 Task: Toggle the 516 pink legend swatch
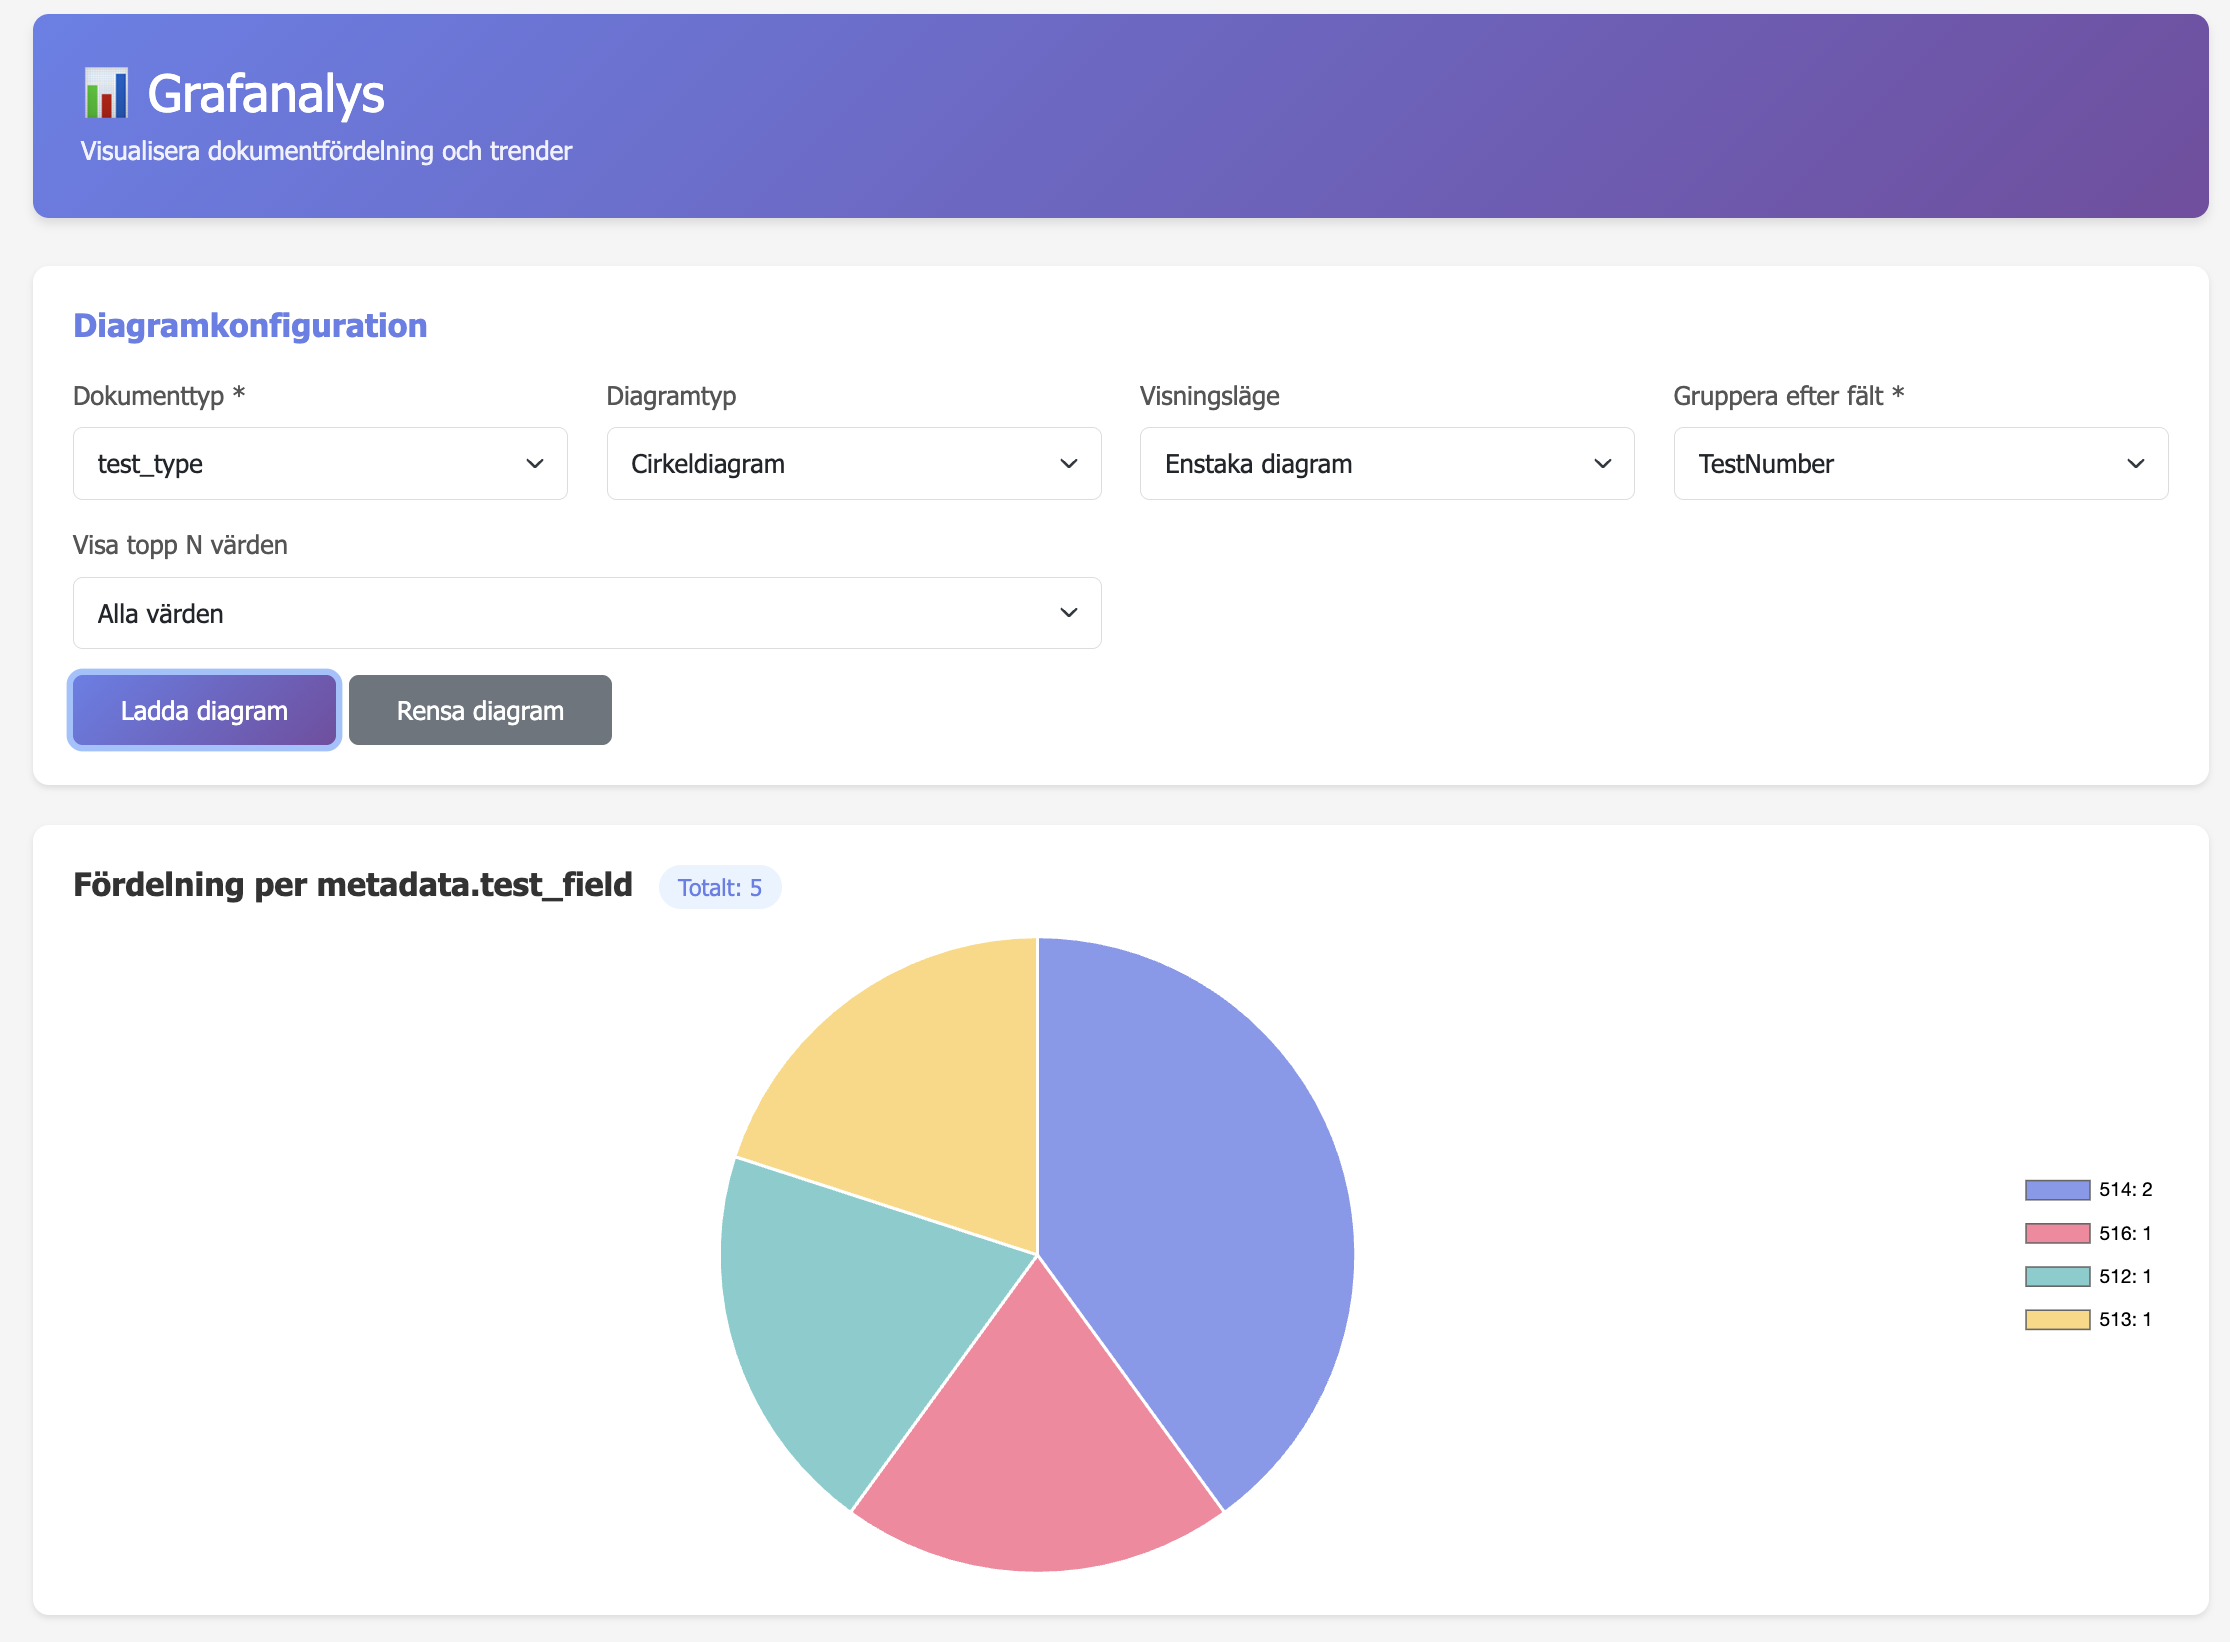pyautogui.click(x=2057, y=1233)
